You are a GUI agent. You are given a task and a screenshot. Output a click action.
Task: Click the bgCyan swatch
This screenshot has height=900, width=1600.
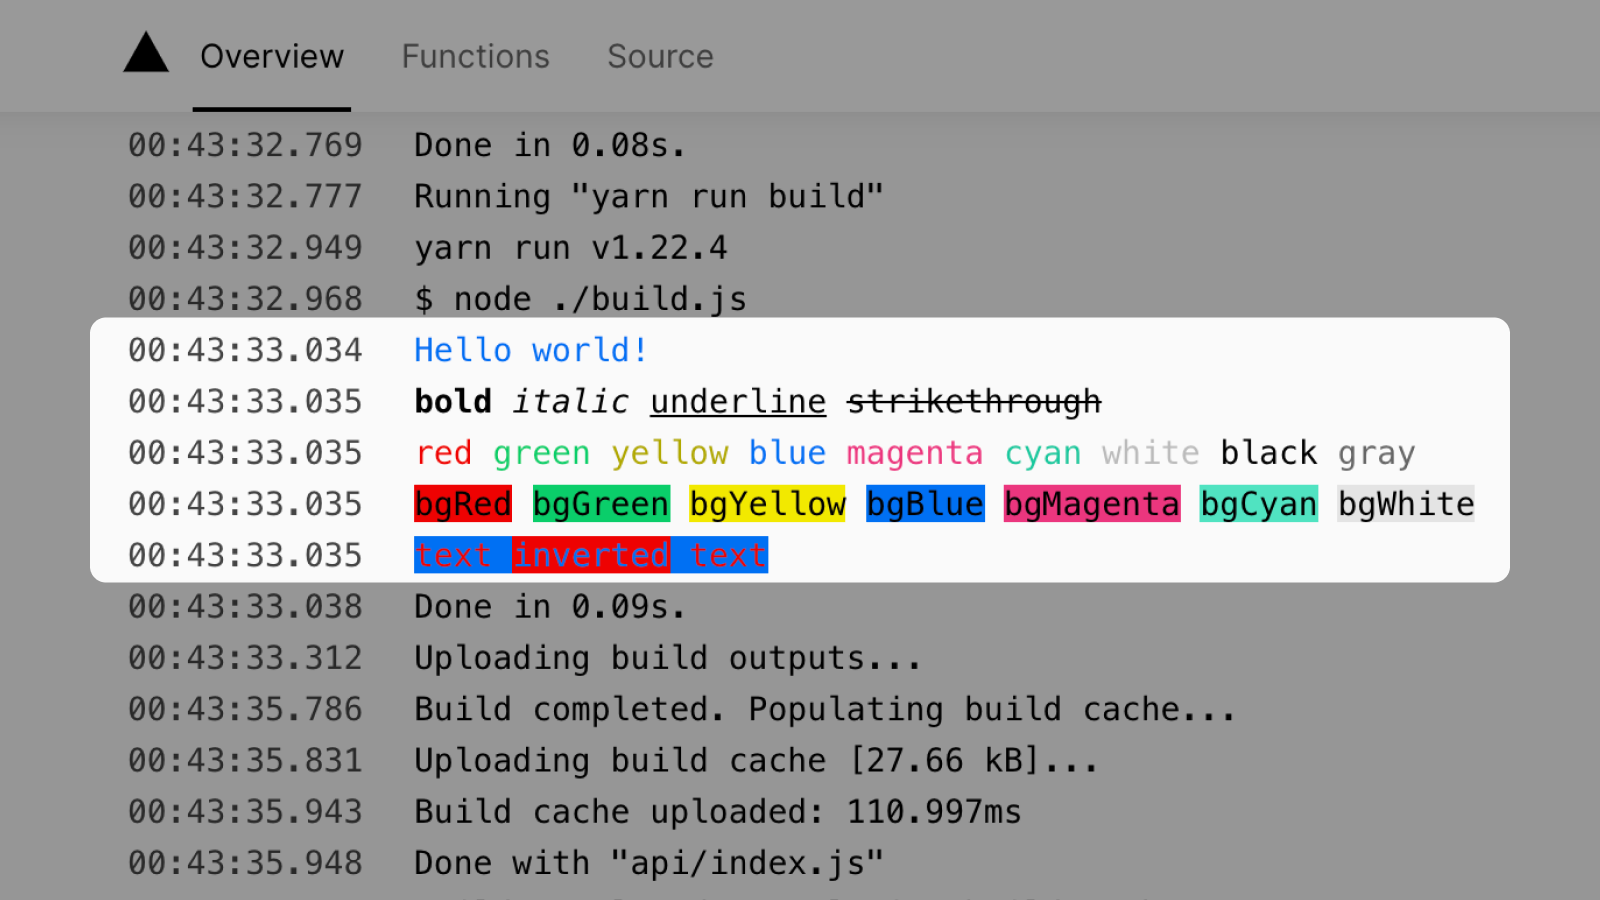point(1258,503)
